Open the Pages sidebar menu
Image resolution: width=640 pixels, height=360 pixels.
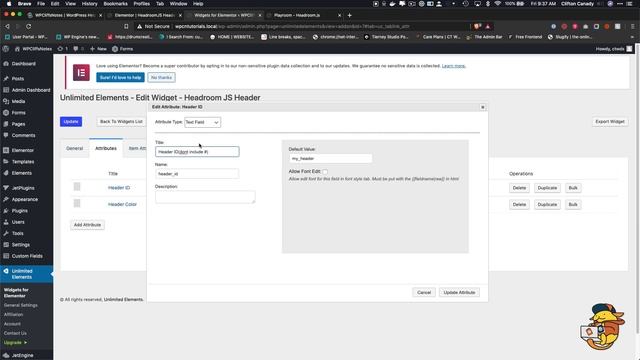coord(18,124)
